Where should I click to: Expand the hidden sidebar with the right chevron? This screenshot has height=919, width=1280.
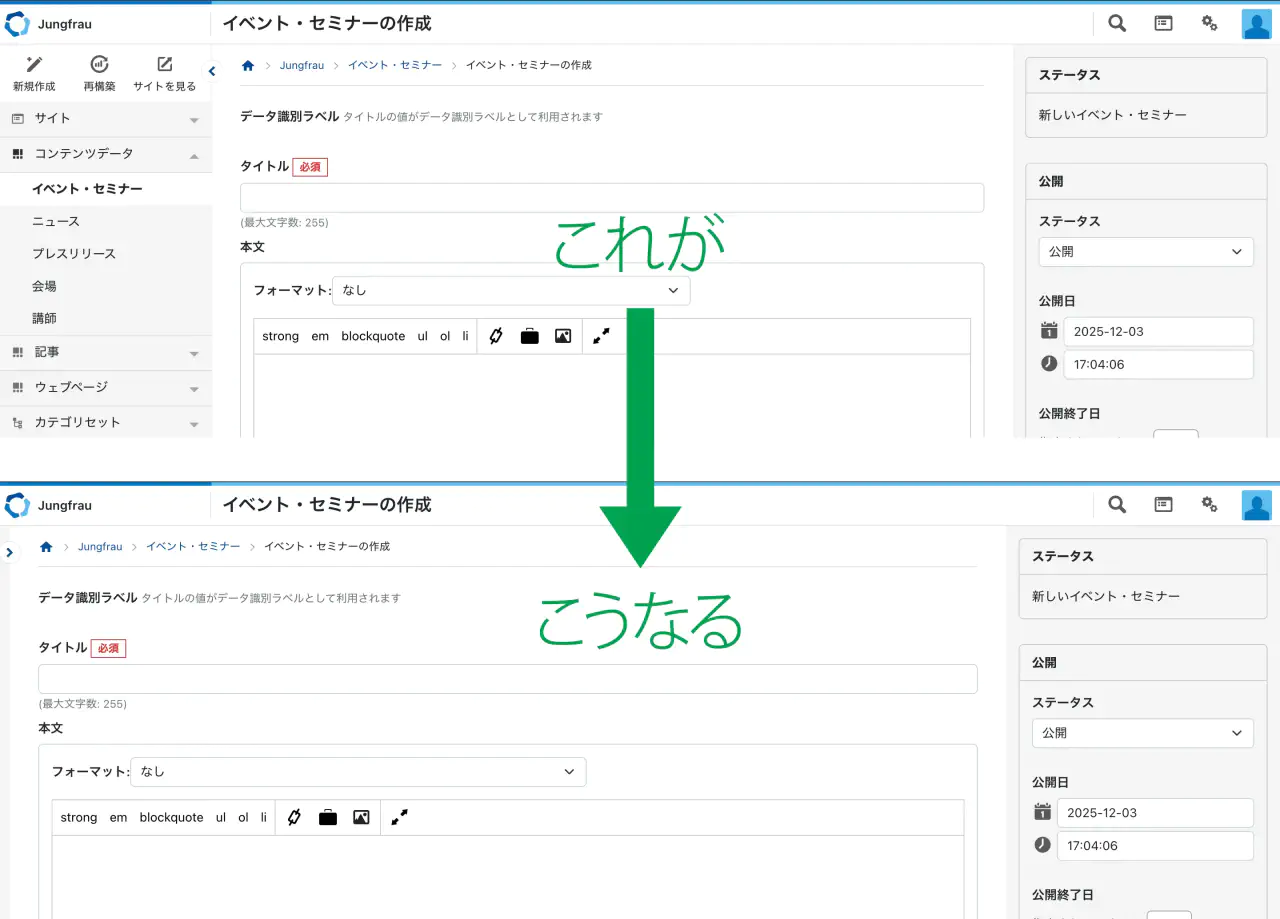pyautogui.click(x=9, y=552)
